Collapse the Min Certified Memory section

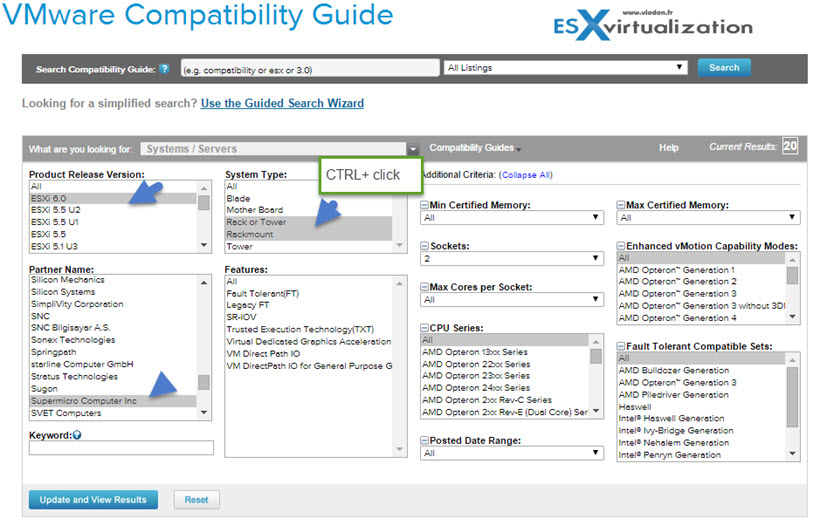click(x=425, y=205)
